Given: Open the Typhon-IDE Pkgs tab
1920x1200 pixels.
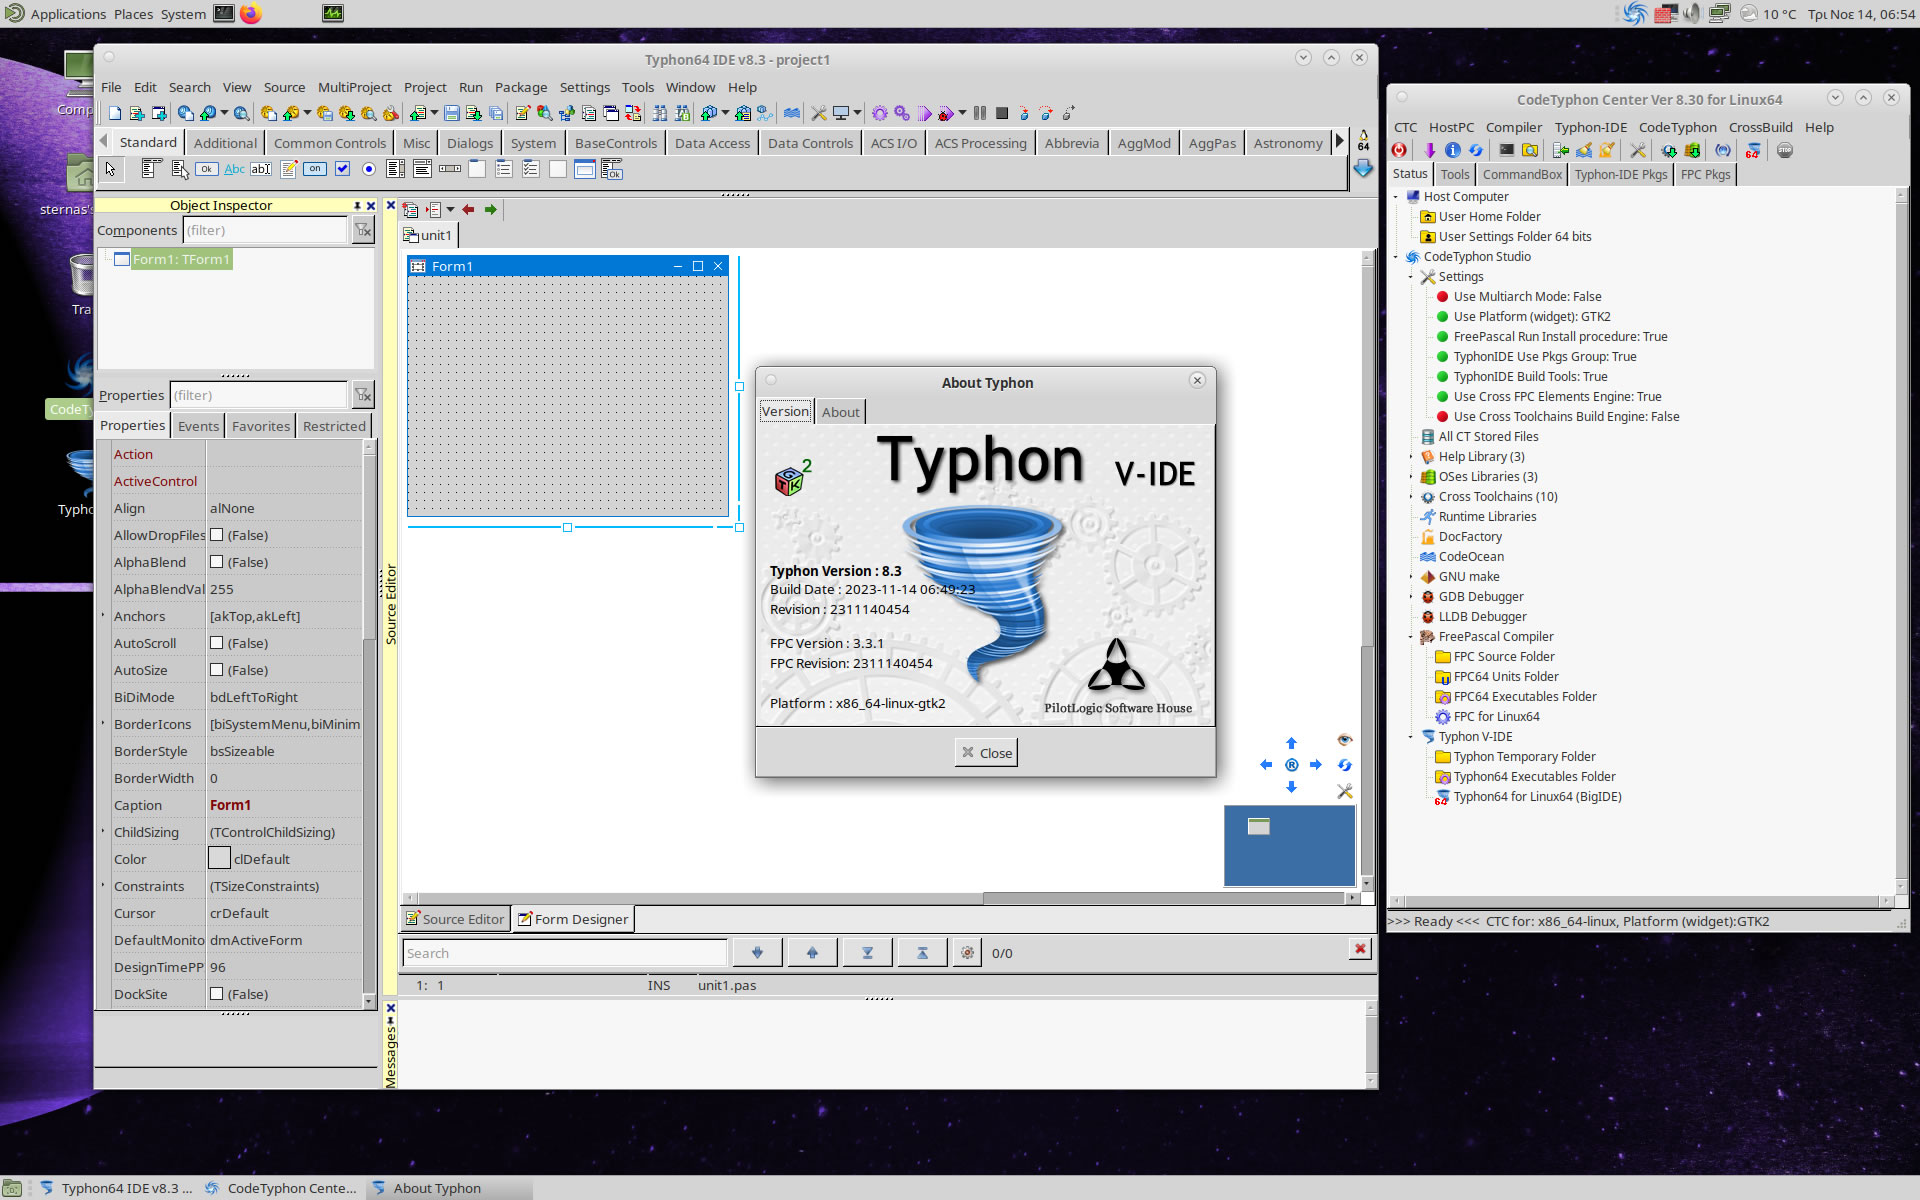Looking at the screenshot, I should 1620,174.
